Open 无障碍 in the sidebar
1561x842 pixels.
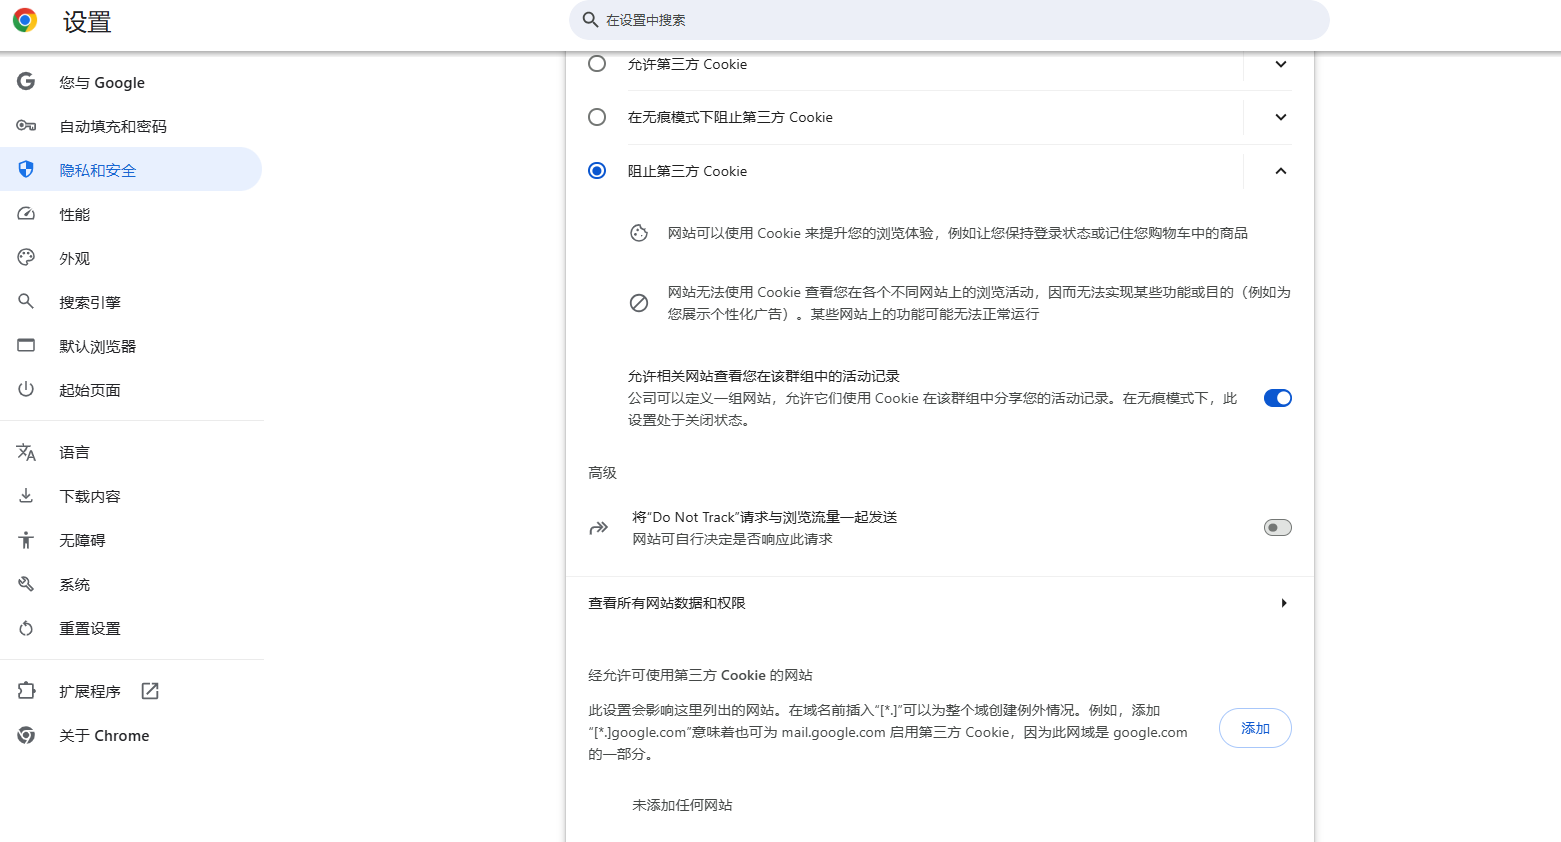(131, 540)
